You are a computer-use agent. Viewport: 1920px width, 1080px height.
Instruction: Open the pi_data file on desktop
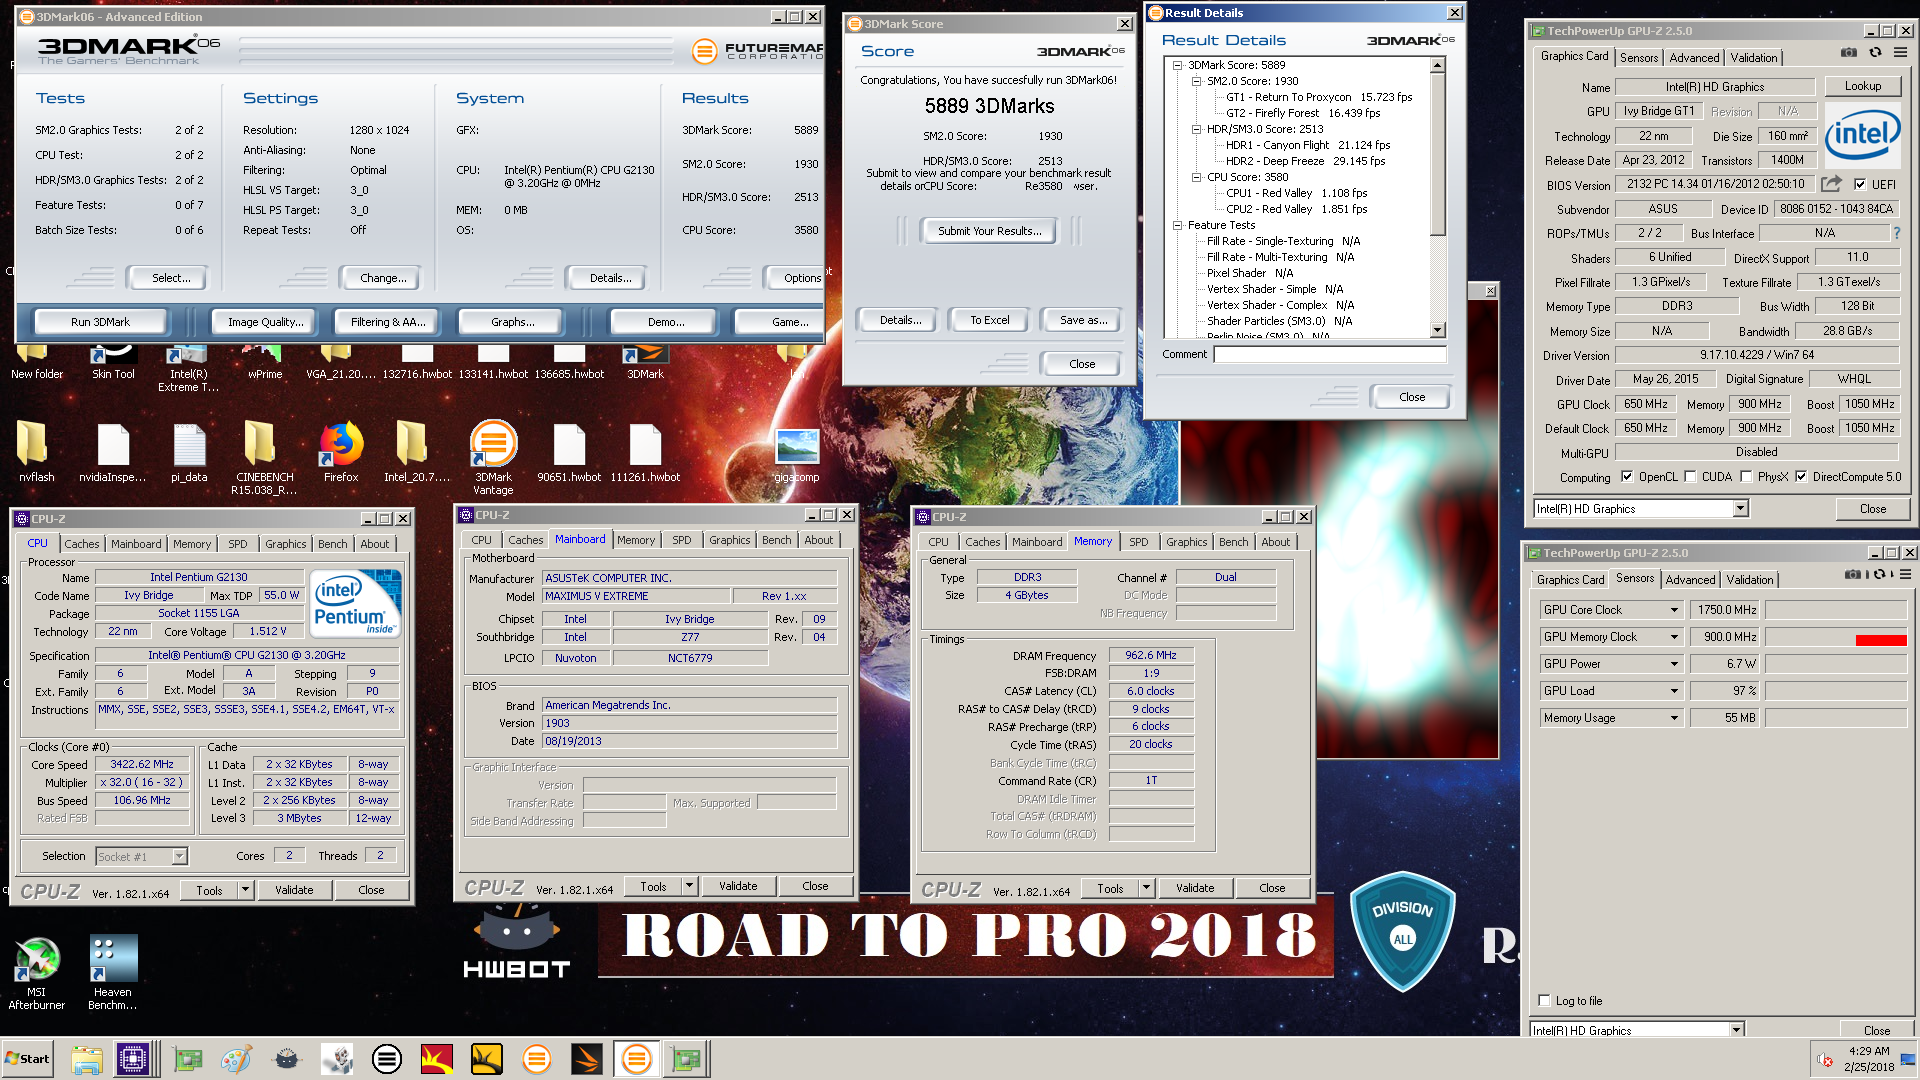pos(189,452)
